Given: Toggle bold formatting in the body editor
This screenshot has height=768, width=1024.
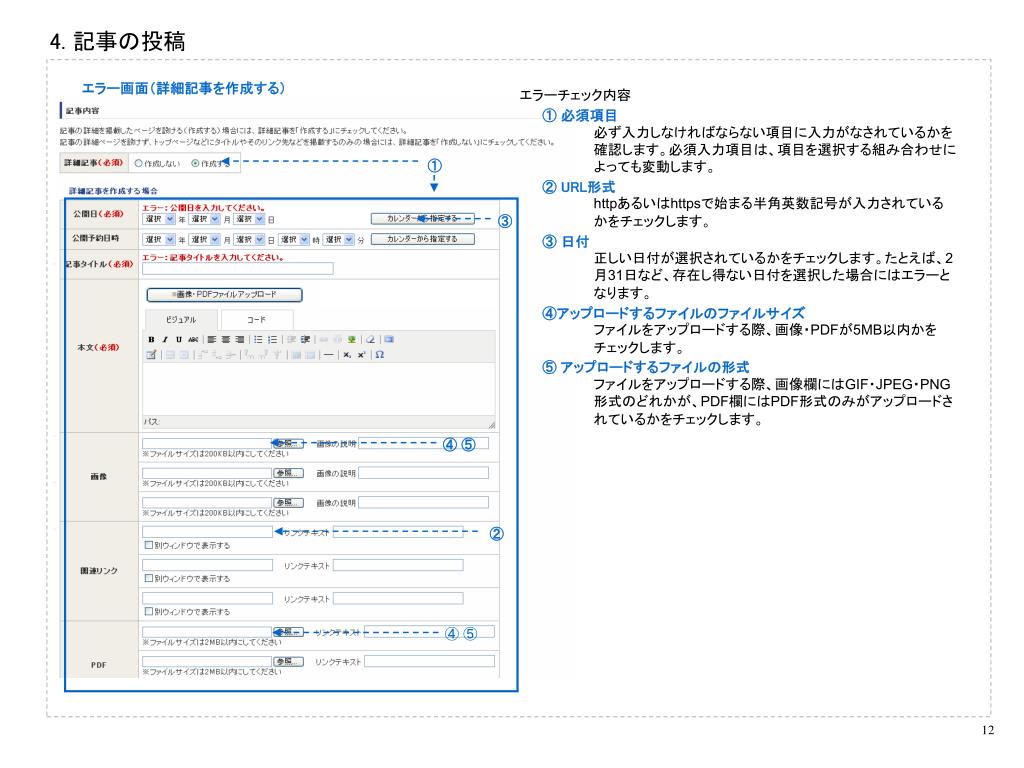Looking at the screenshot, I should point(152,340).
